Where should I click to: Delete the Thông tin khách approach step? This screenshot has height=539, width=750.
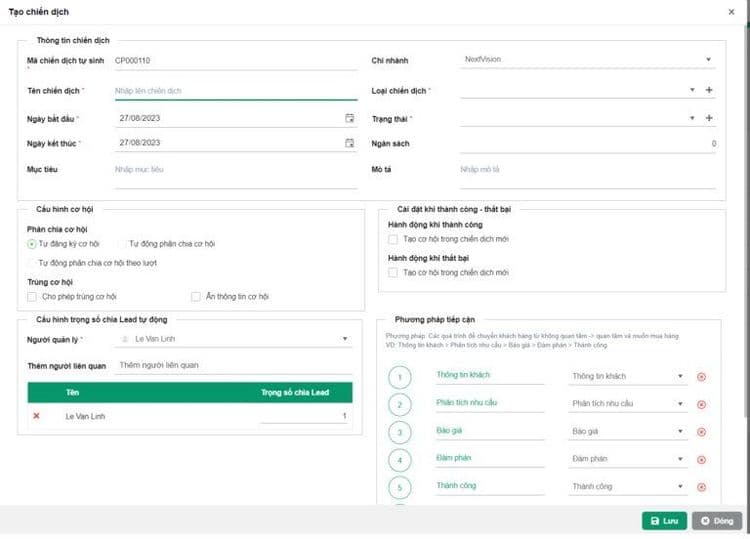[701, 377]
